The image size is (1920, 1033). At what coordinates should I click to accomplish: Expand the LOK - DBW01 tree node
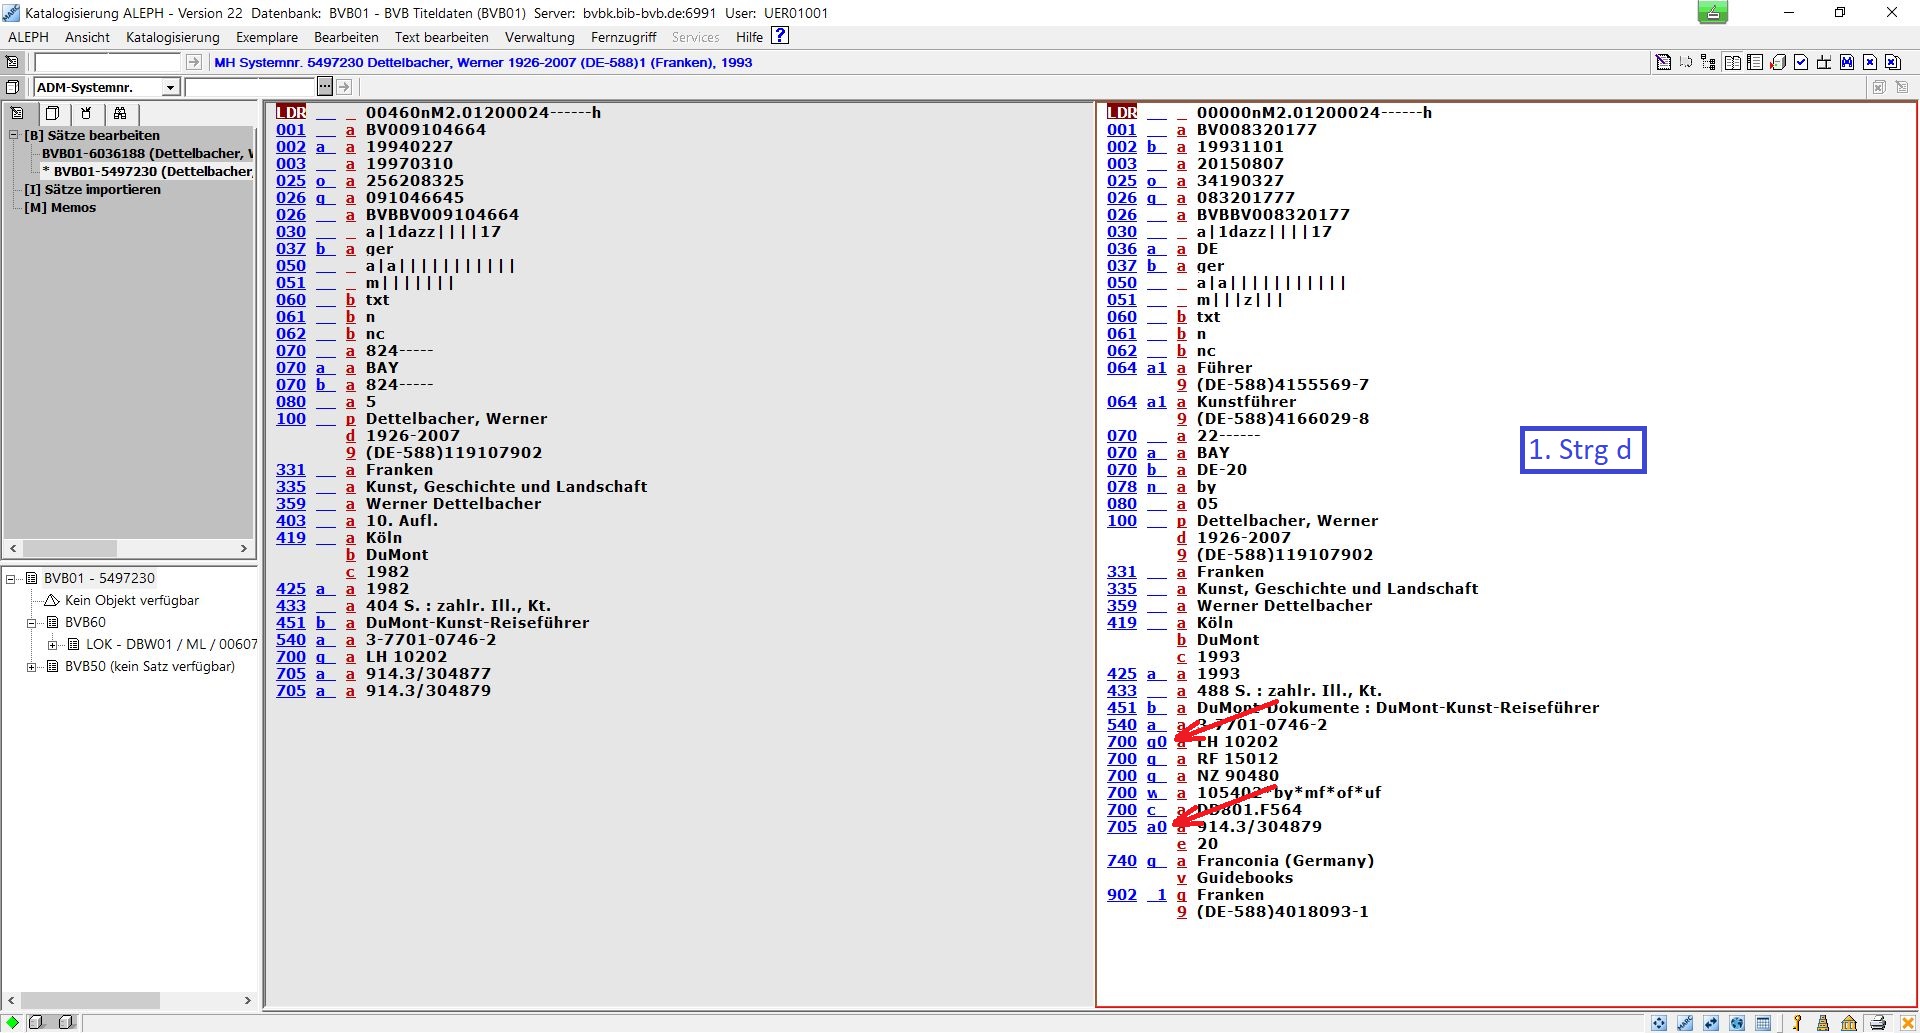pyautogui.click(x=53, y=645)
